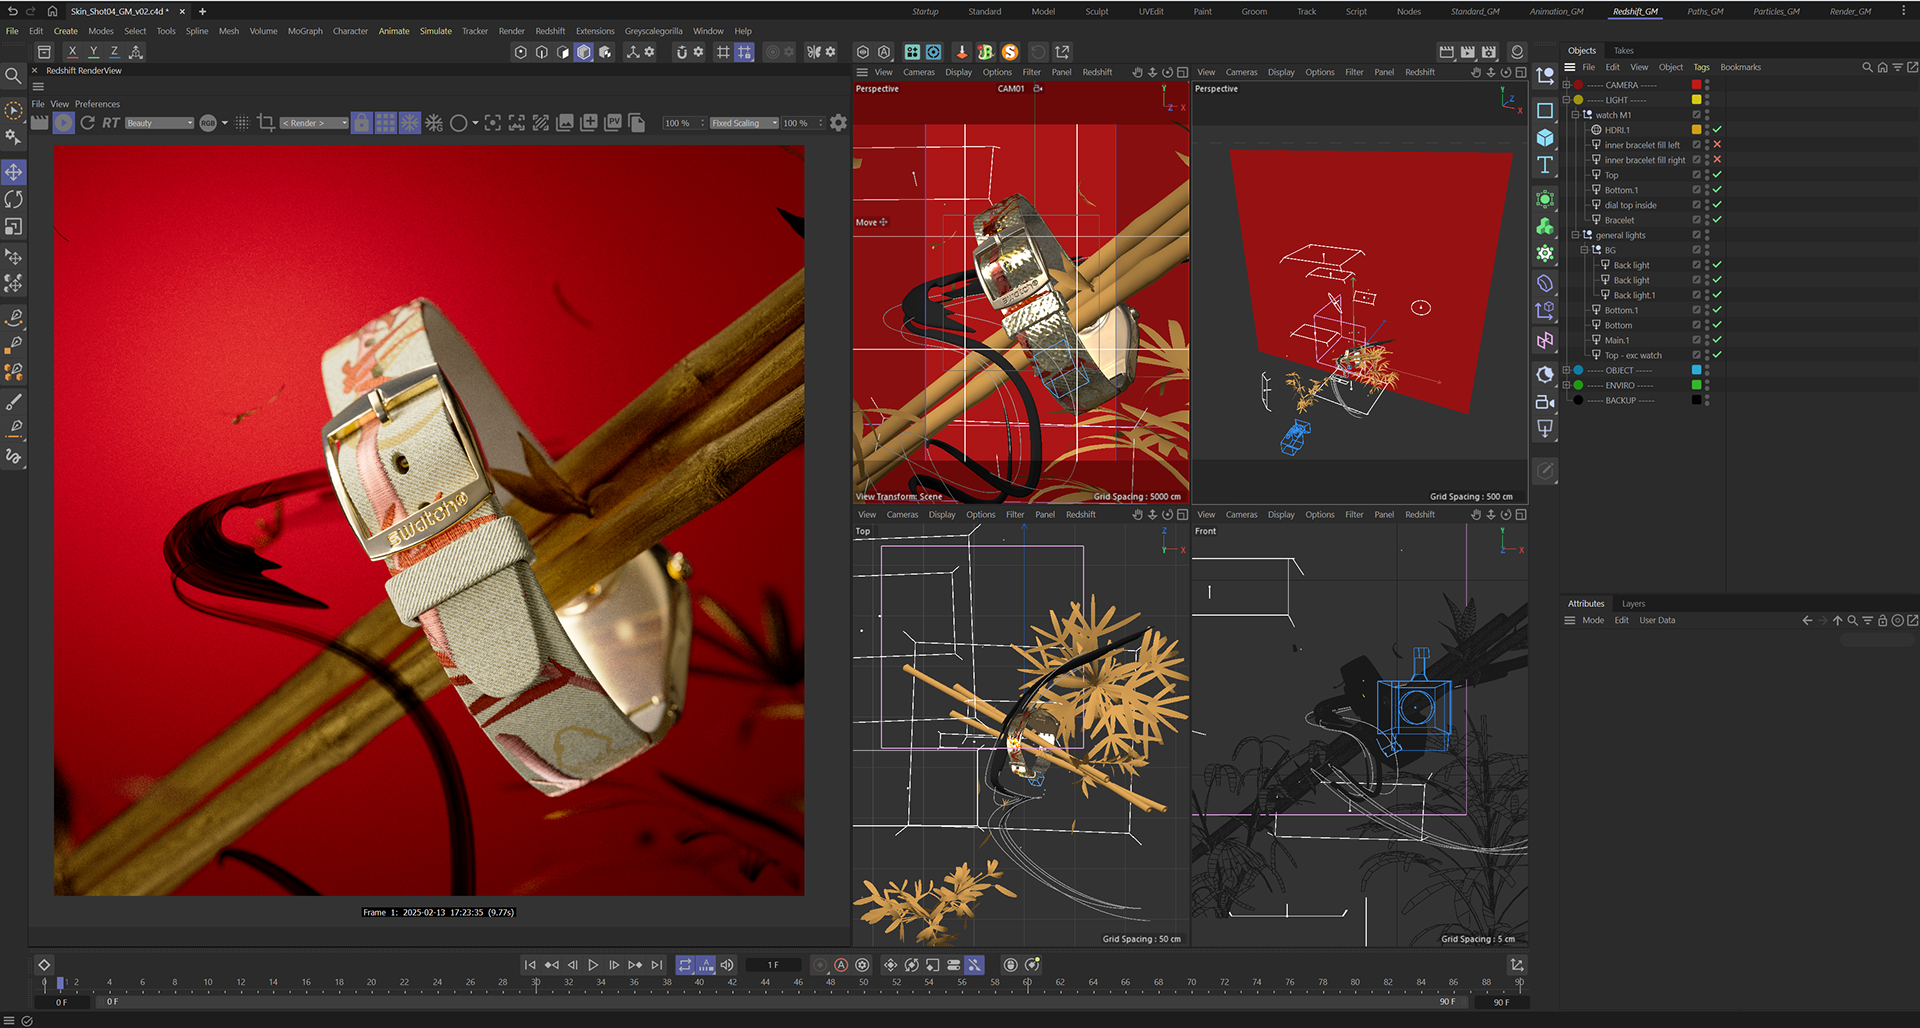Viewport: 1920px width, 1028px height.
Task: Disable the Main.1 light check mark
Action: (x=1717, y=340)
